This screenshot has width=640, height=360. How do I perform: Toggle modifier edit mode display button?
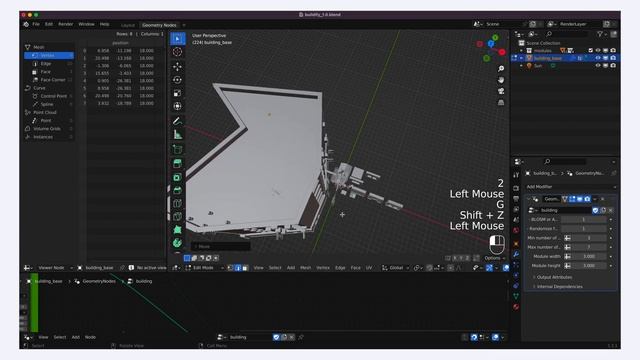tap(572, 199)
